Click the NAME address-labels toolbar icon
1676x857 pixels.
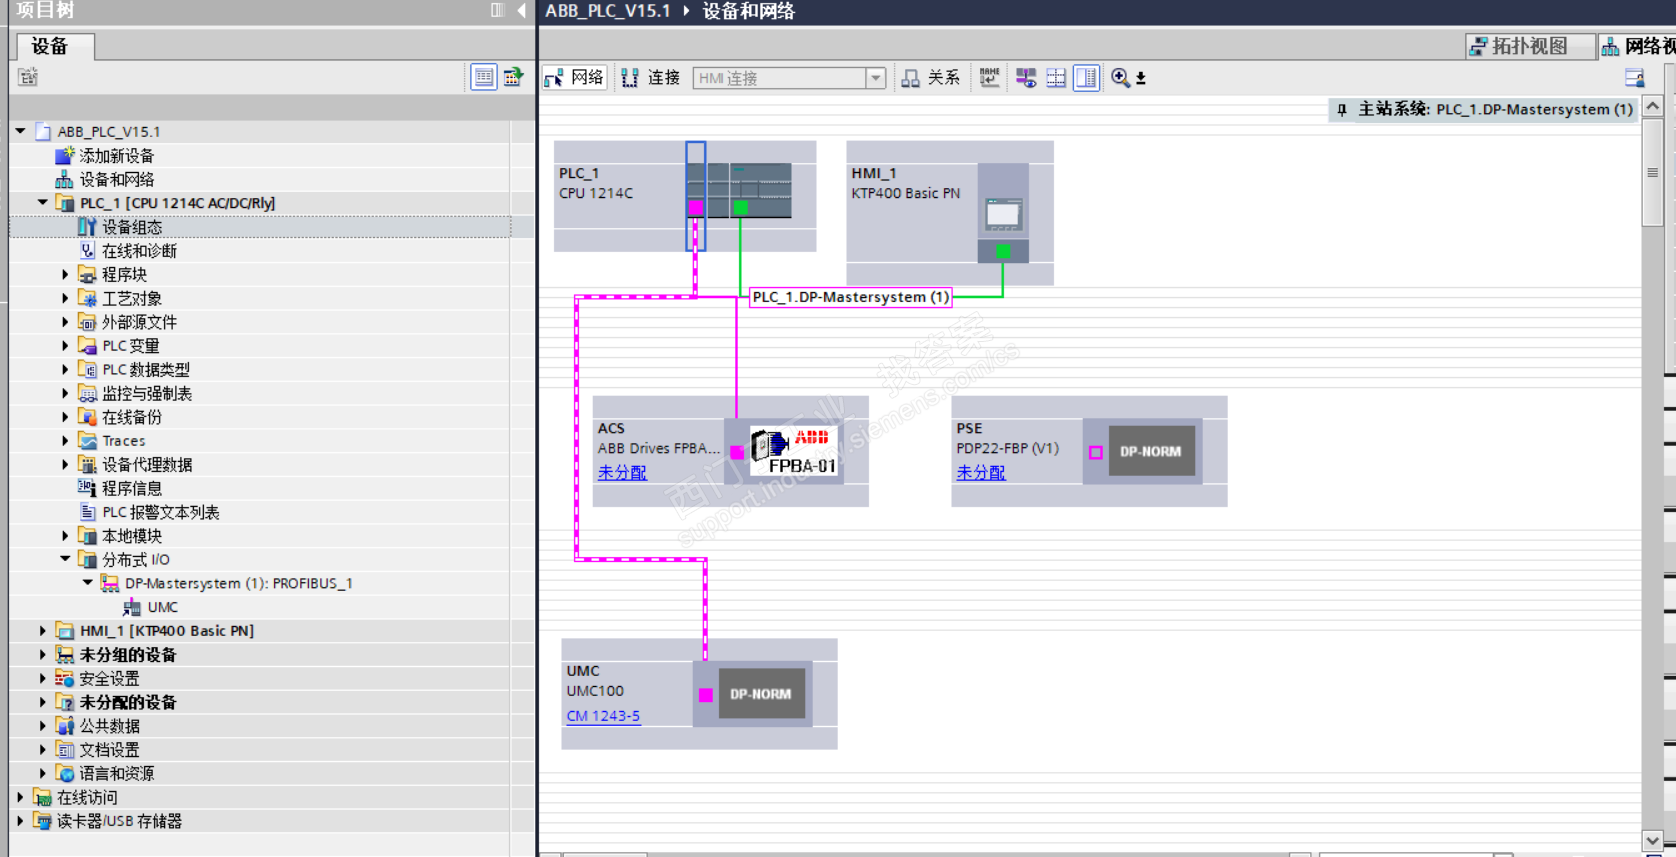point(990,78)
